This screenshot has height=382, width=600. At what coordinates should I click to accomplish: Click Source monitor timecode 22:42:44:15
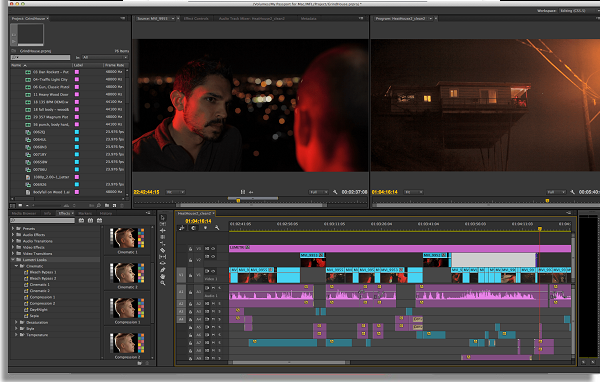(147, 192)
